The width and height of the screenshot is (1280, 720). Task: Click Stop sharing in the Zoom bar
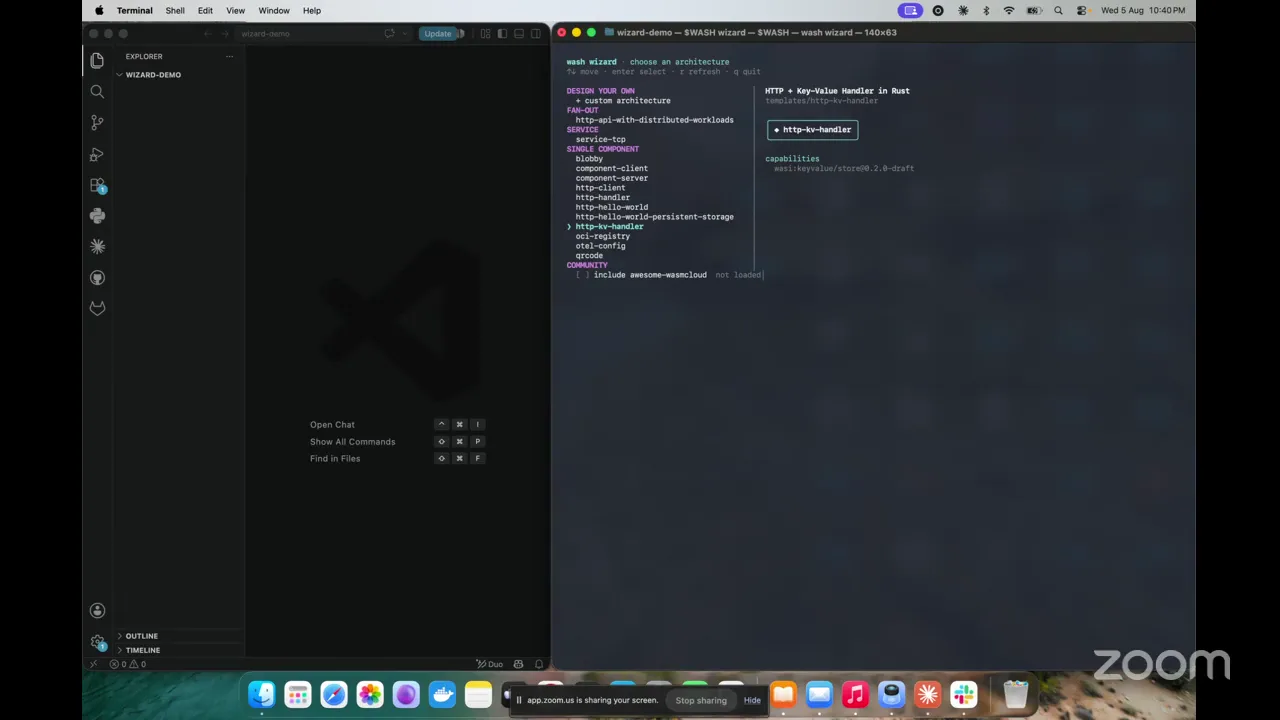701,700
